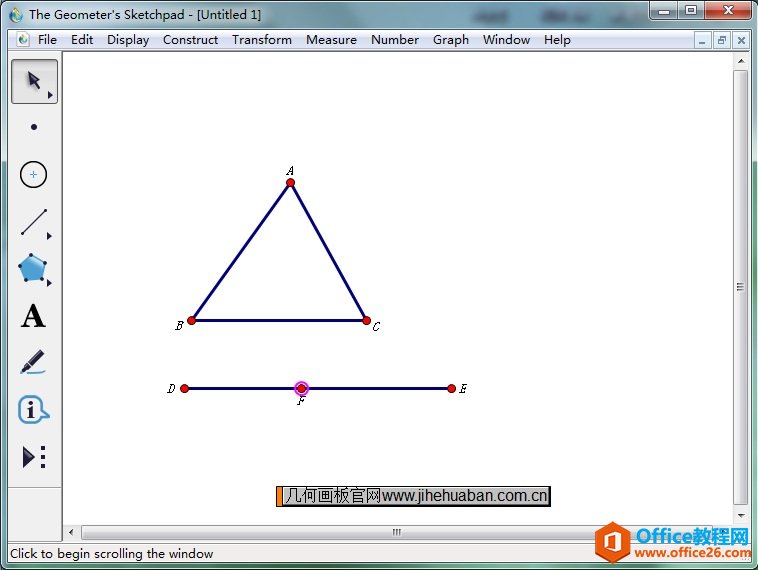Select point A at triangle apex
This screenshot has height=570, width=758.
[290, 182]
